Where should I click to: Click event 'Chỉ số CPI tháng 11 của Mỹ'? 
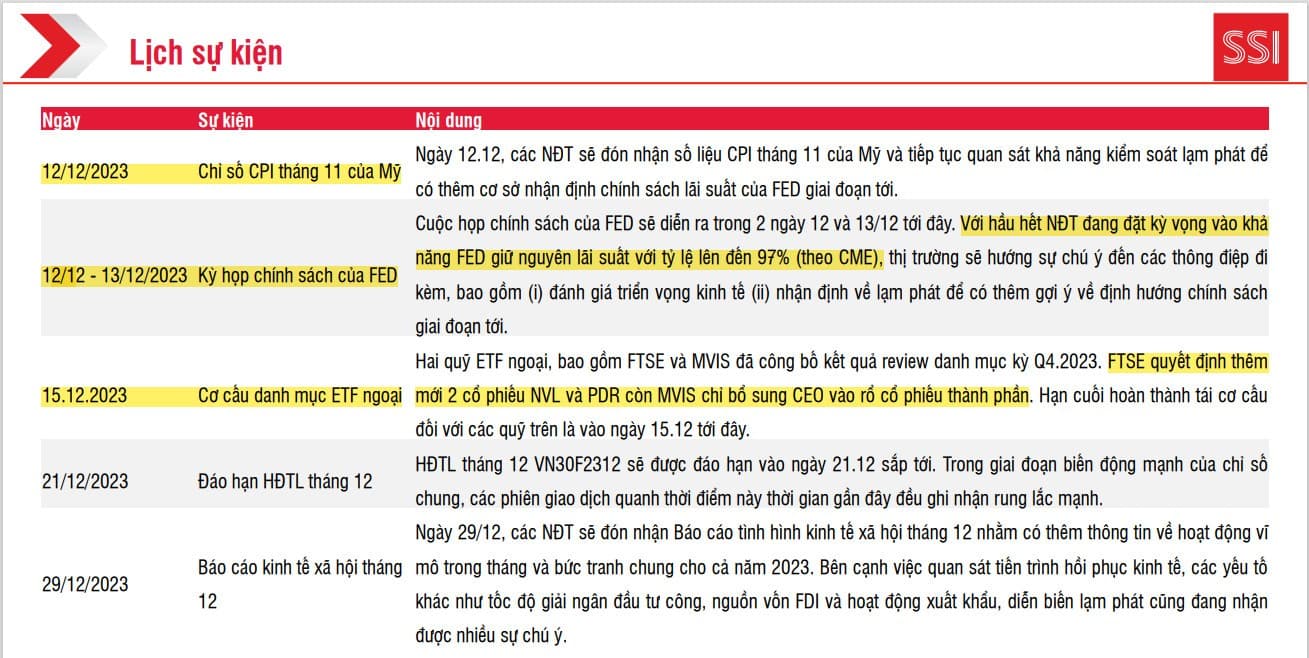pyautogui.click(x=298, y=172)
